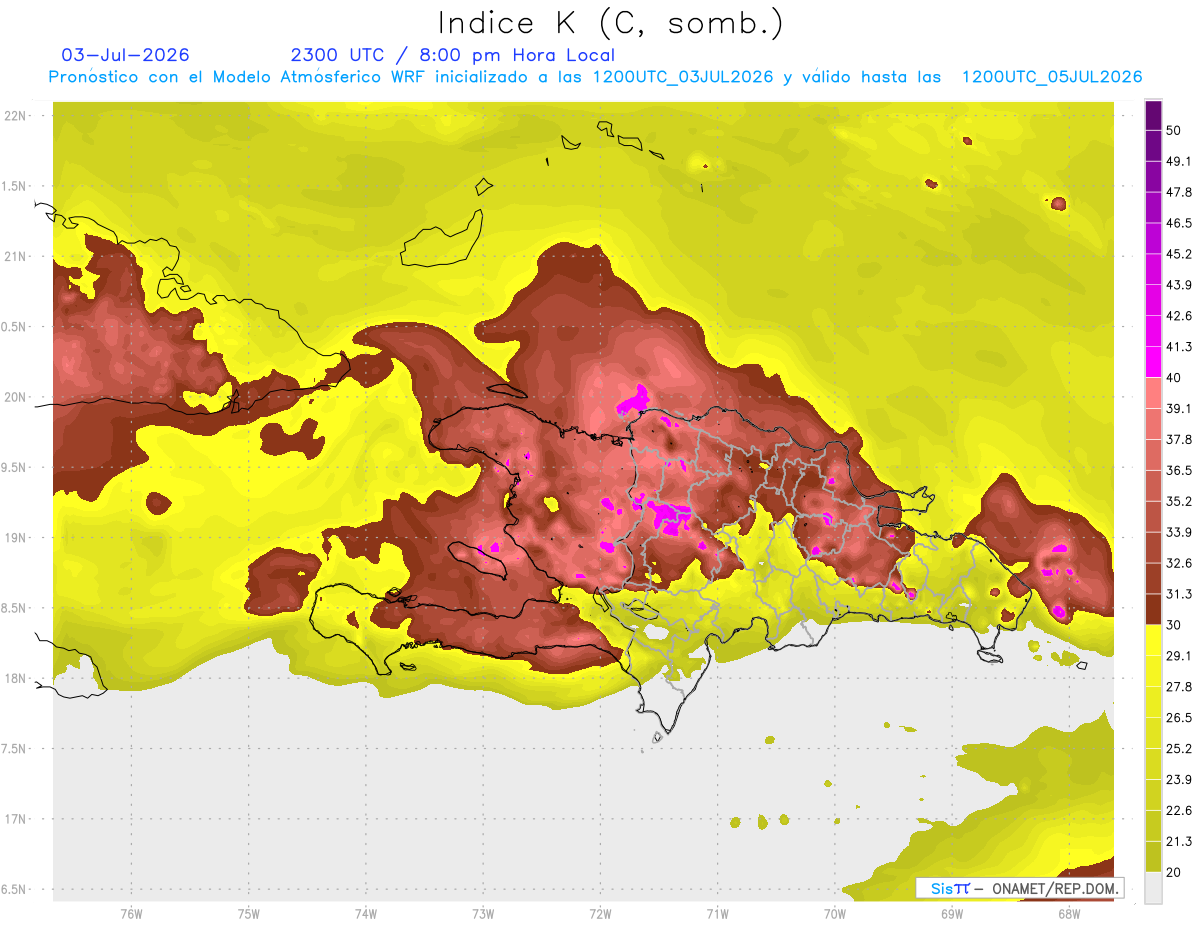Click the "46.5" color scale value
The width and height of the screenshot is (1200, 927).
(x=1179, y=222)
